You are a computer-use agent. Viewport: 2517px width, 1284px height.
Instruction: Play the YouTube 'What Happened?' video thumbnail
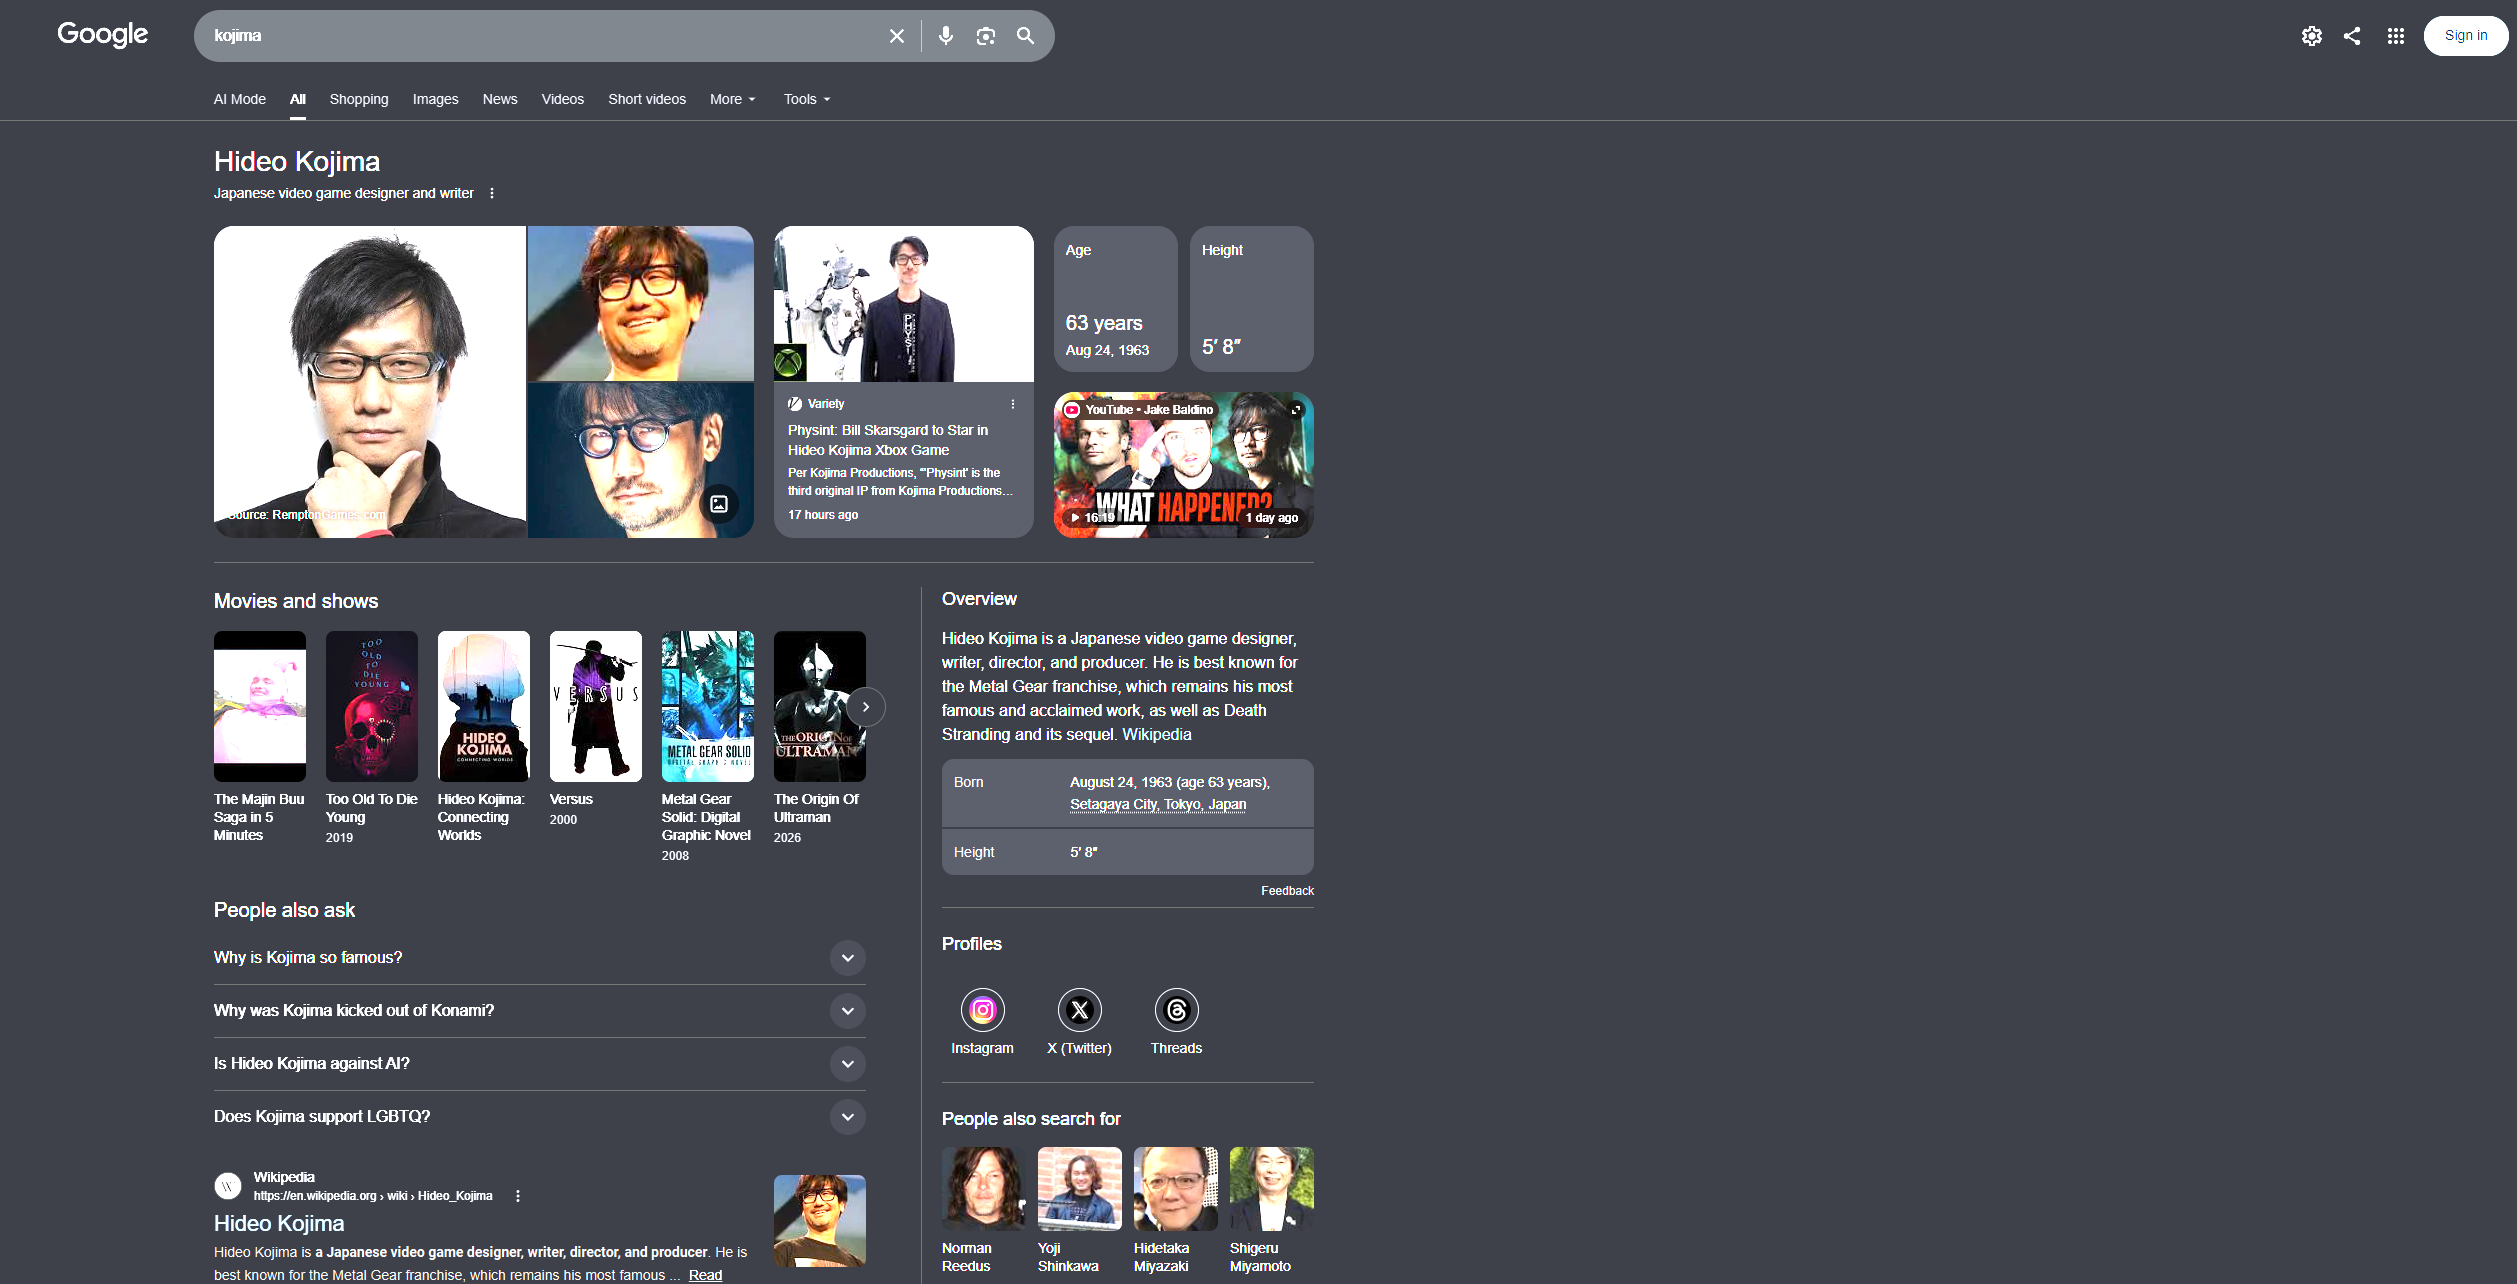click(x=1183, y=465)
